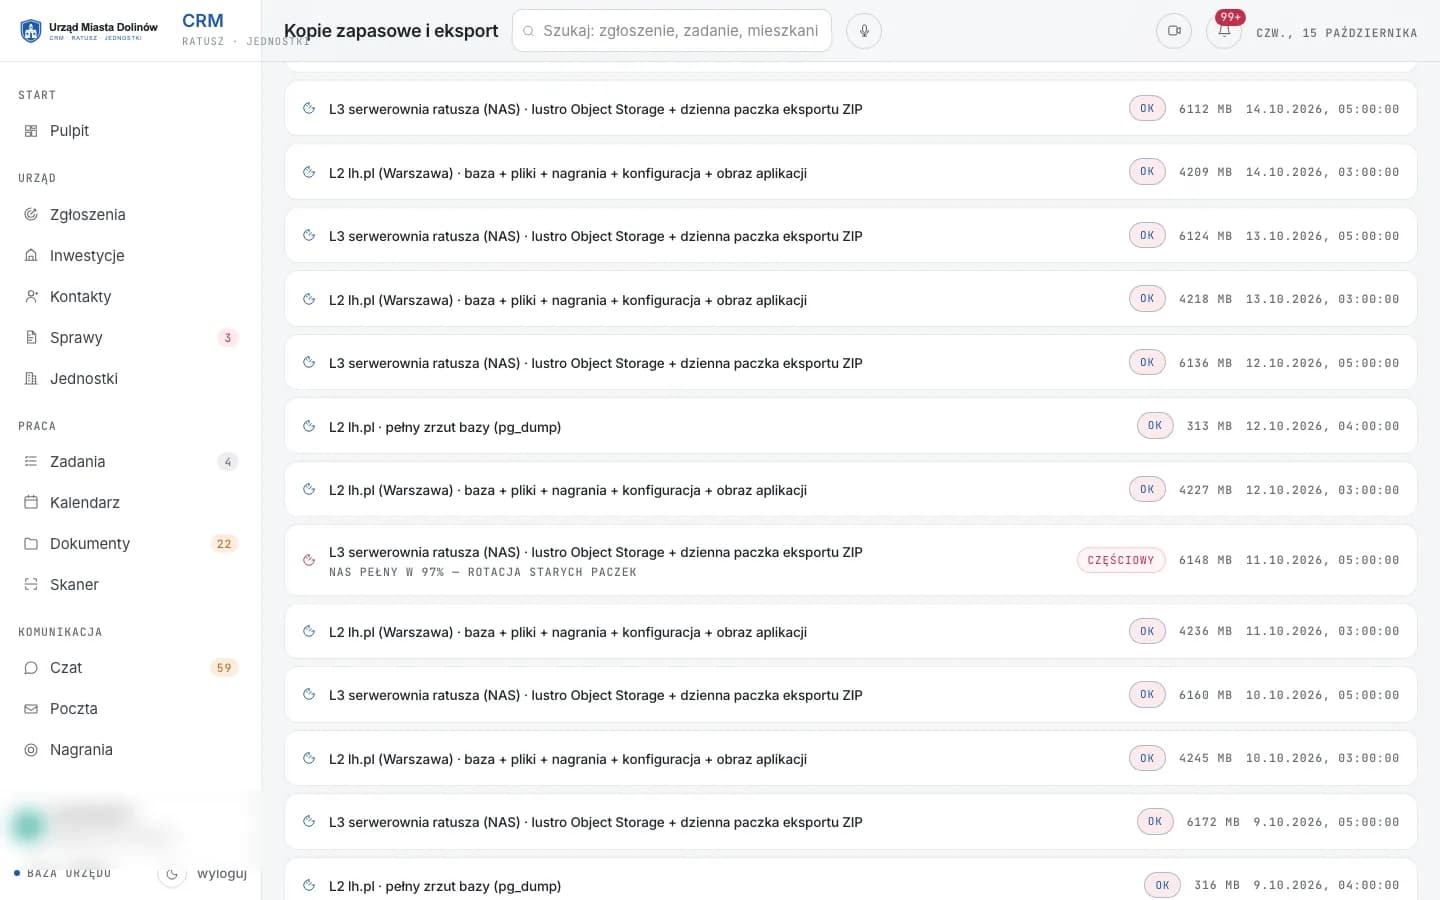This screenshot has height=900, width=1440.
Task: Click the Skaner scan icon
Action: point(31,585)
